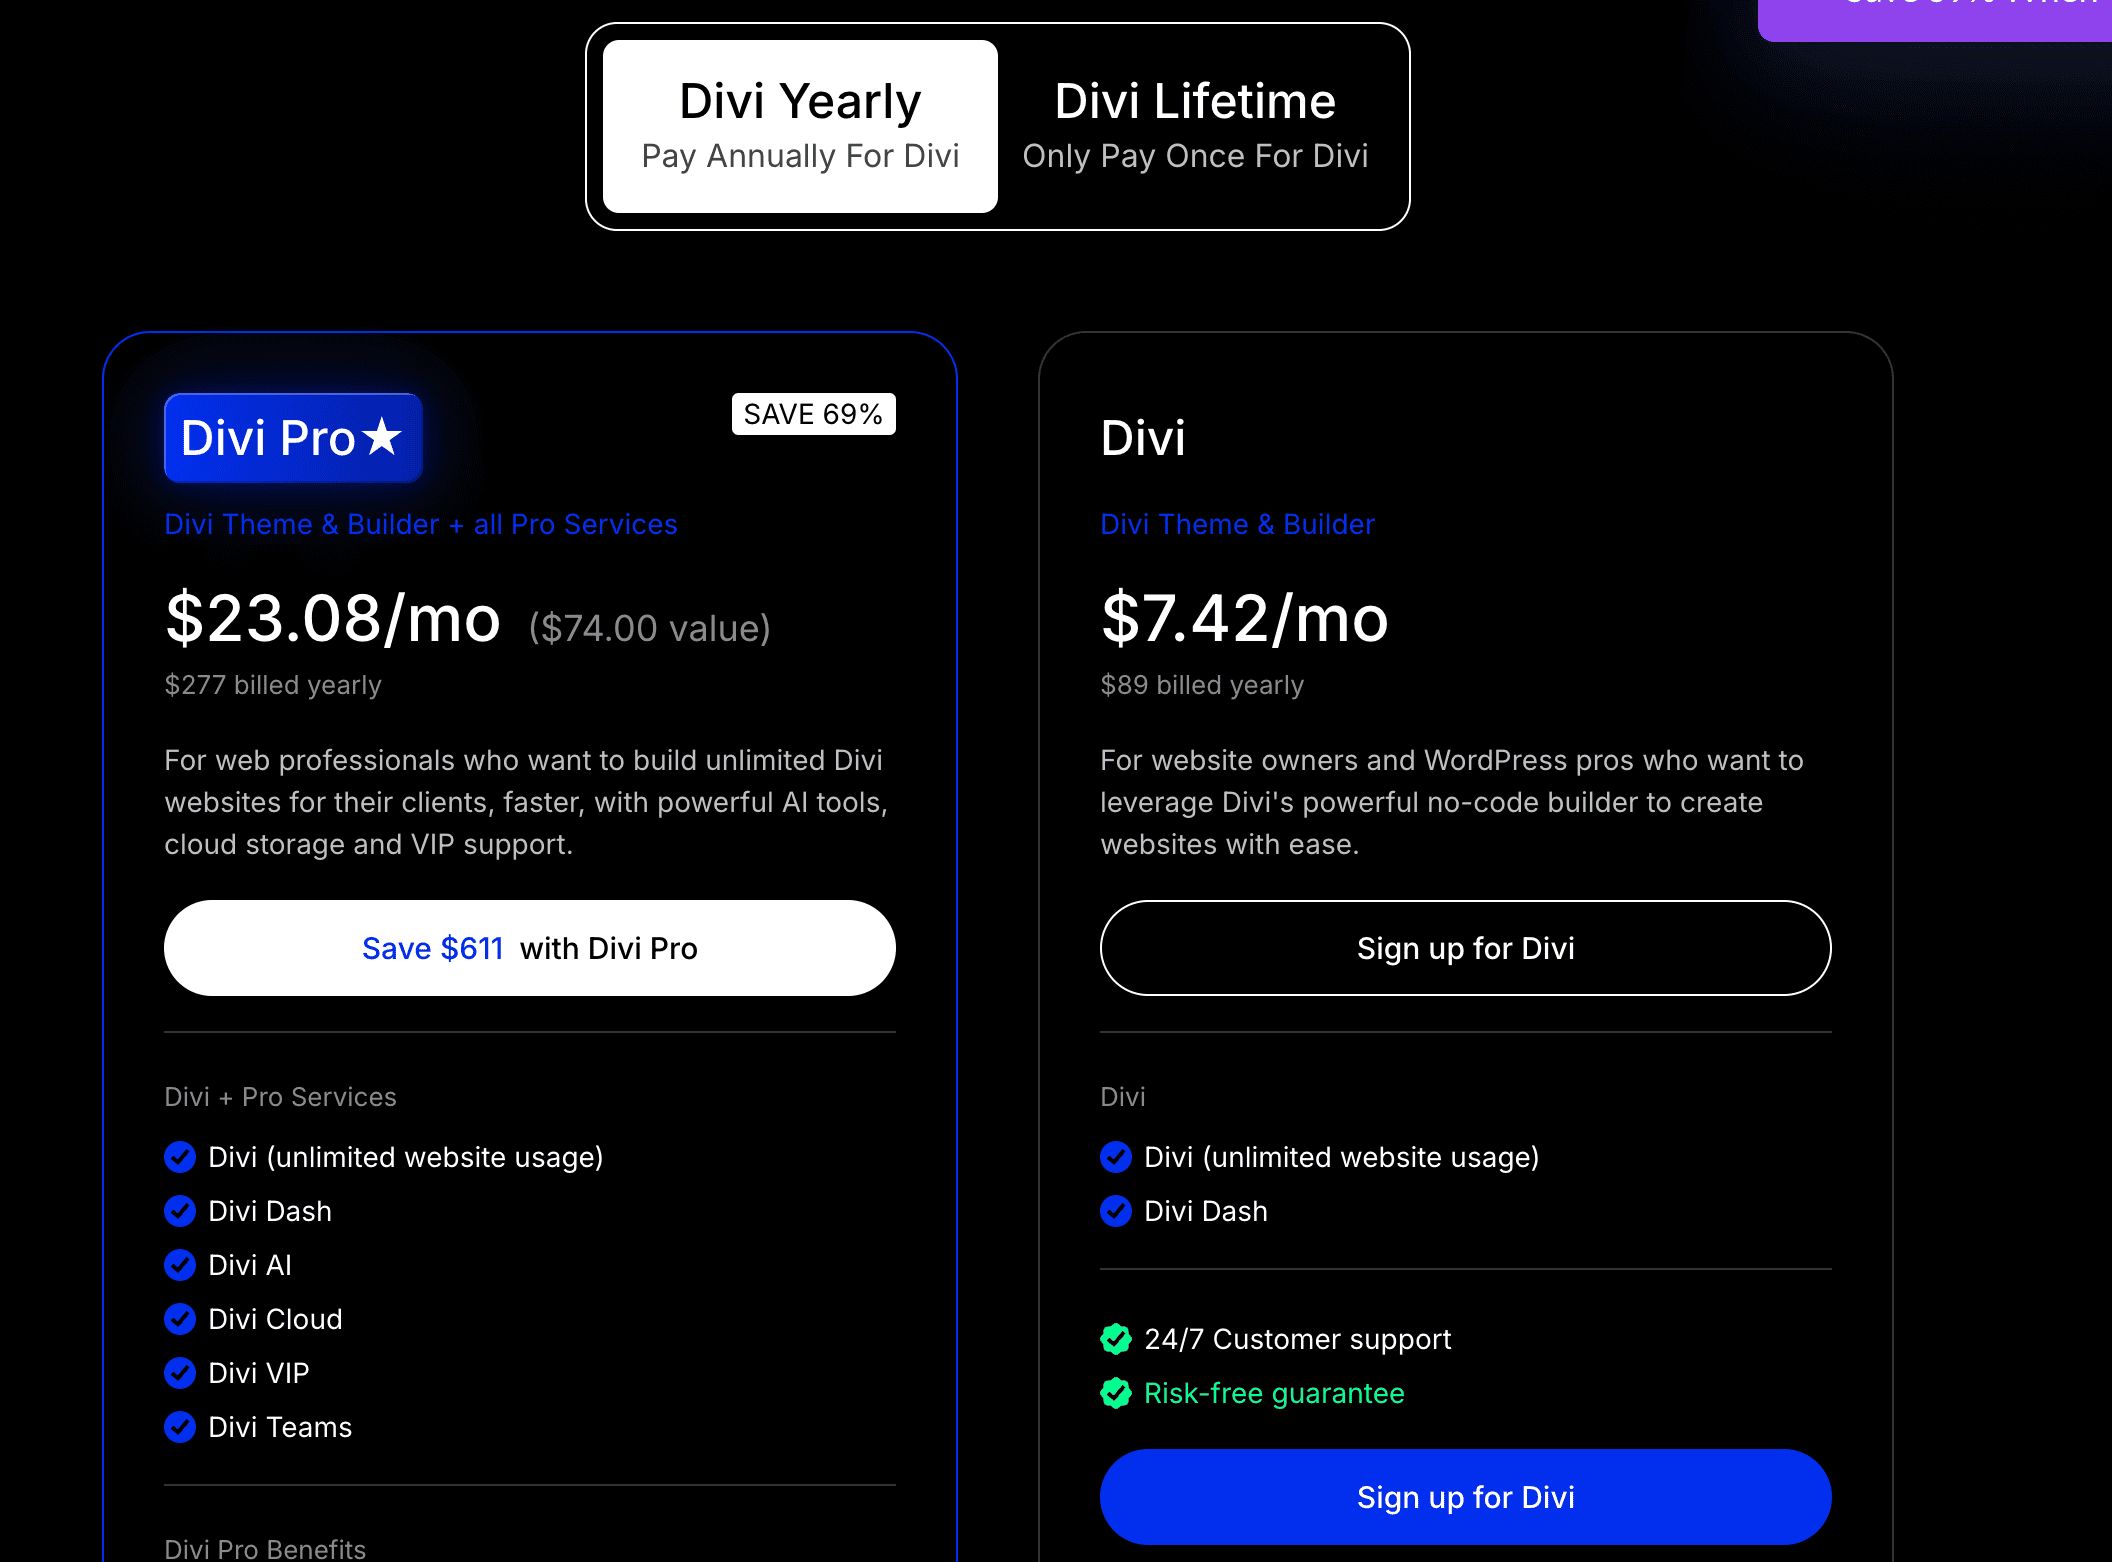Click the Divi + Pro Services heading
2112x1562 pixels.
pyautogui.click(x=281, y=1097)
